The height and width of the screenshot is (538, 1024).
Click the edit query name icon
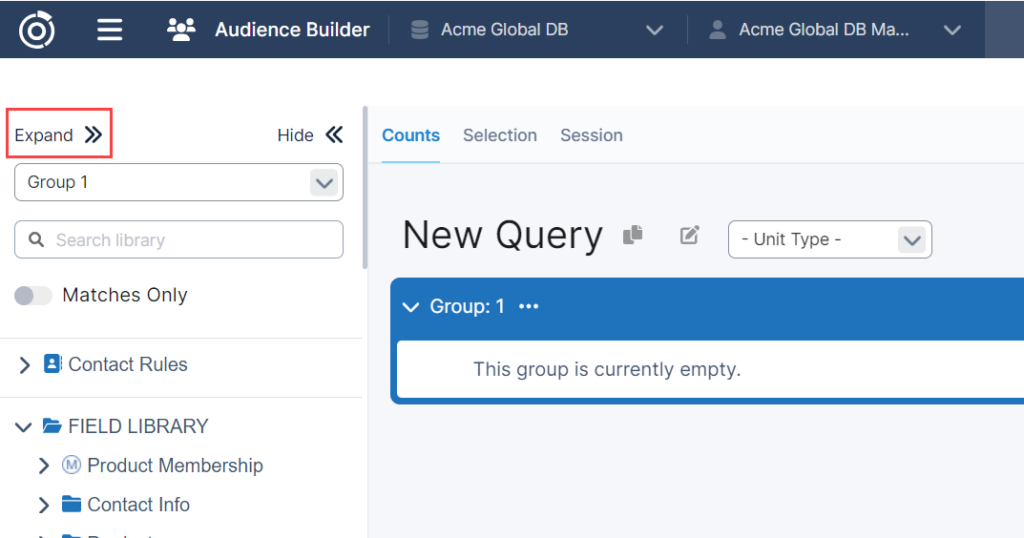(689, 235)
